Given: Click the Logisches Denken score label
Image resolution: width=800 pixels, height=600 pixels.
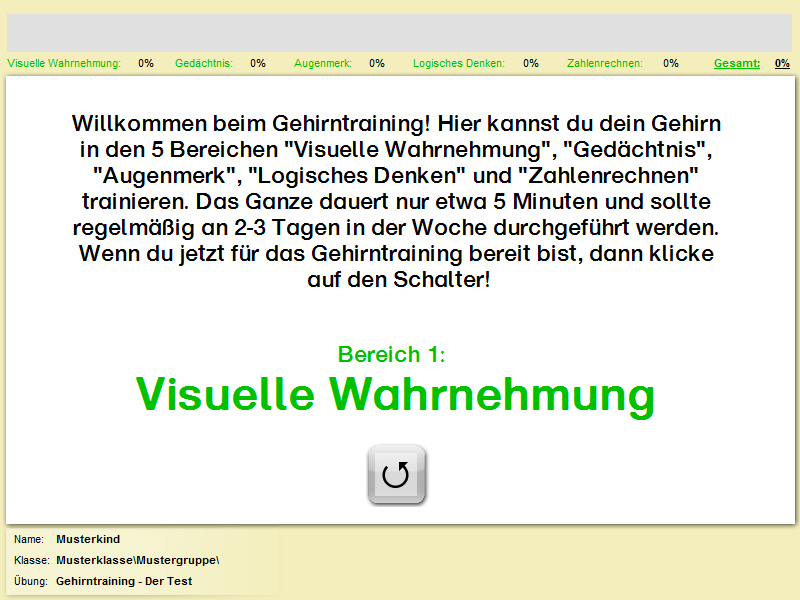Looking at the screenshot, I should click(459, 63).
